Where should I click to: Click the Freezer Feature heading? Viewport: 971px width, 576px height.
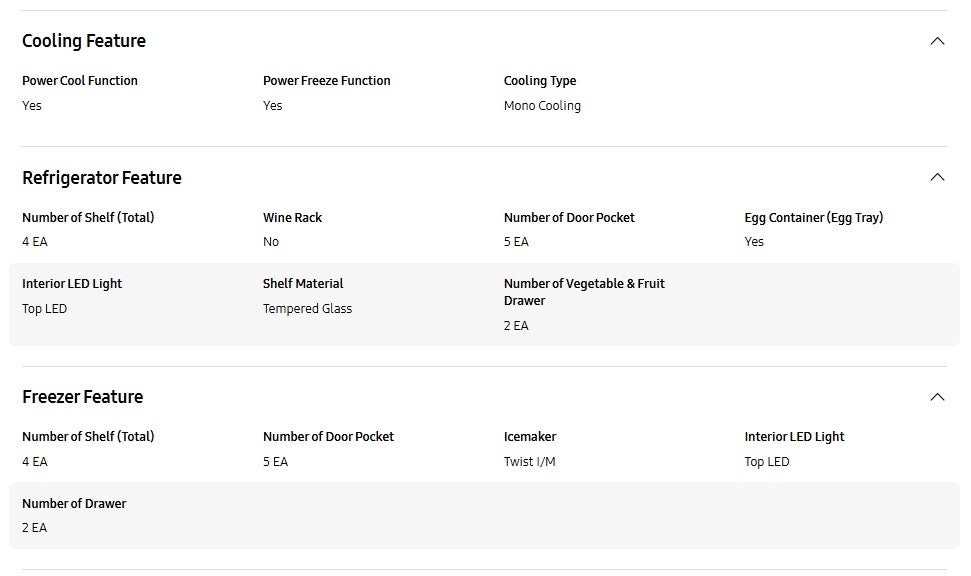coord(83,396)
